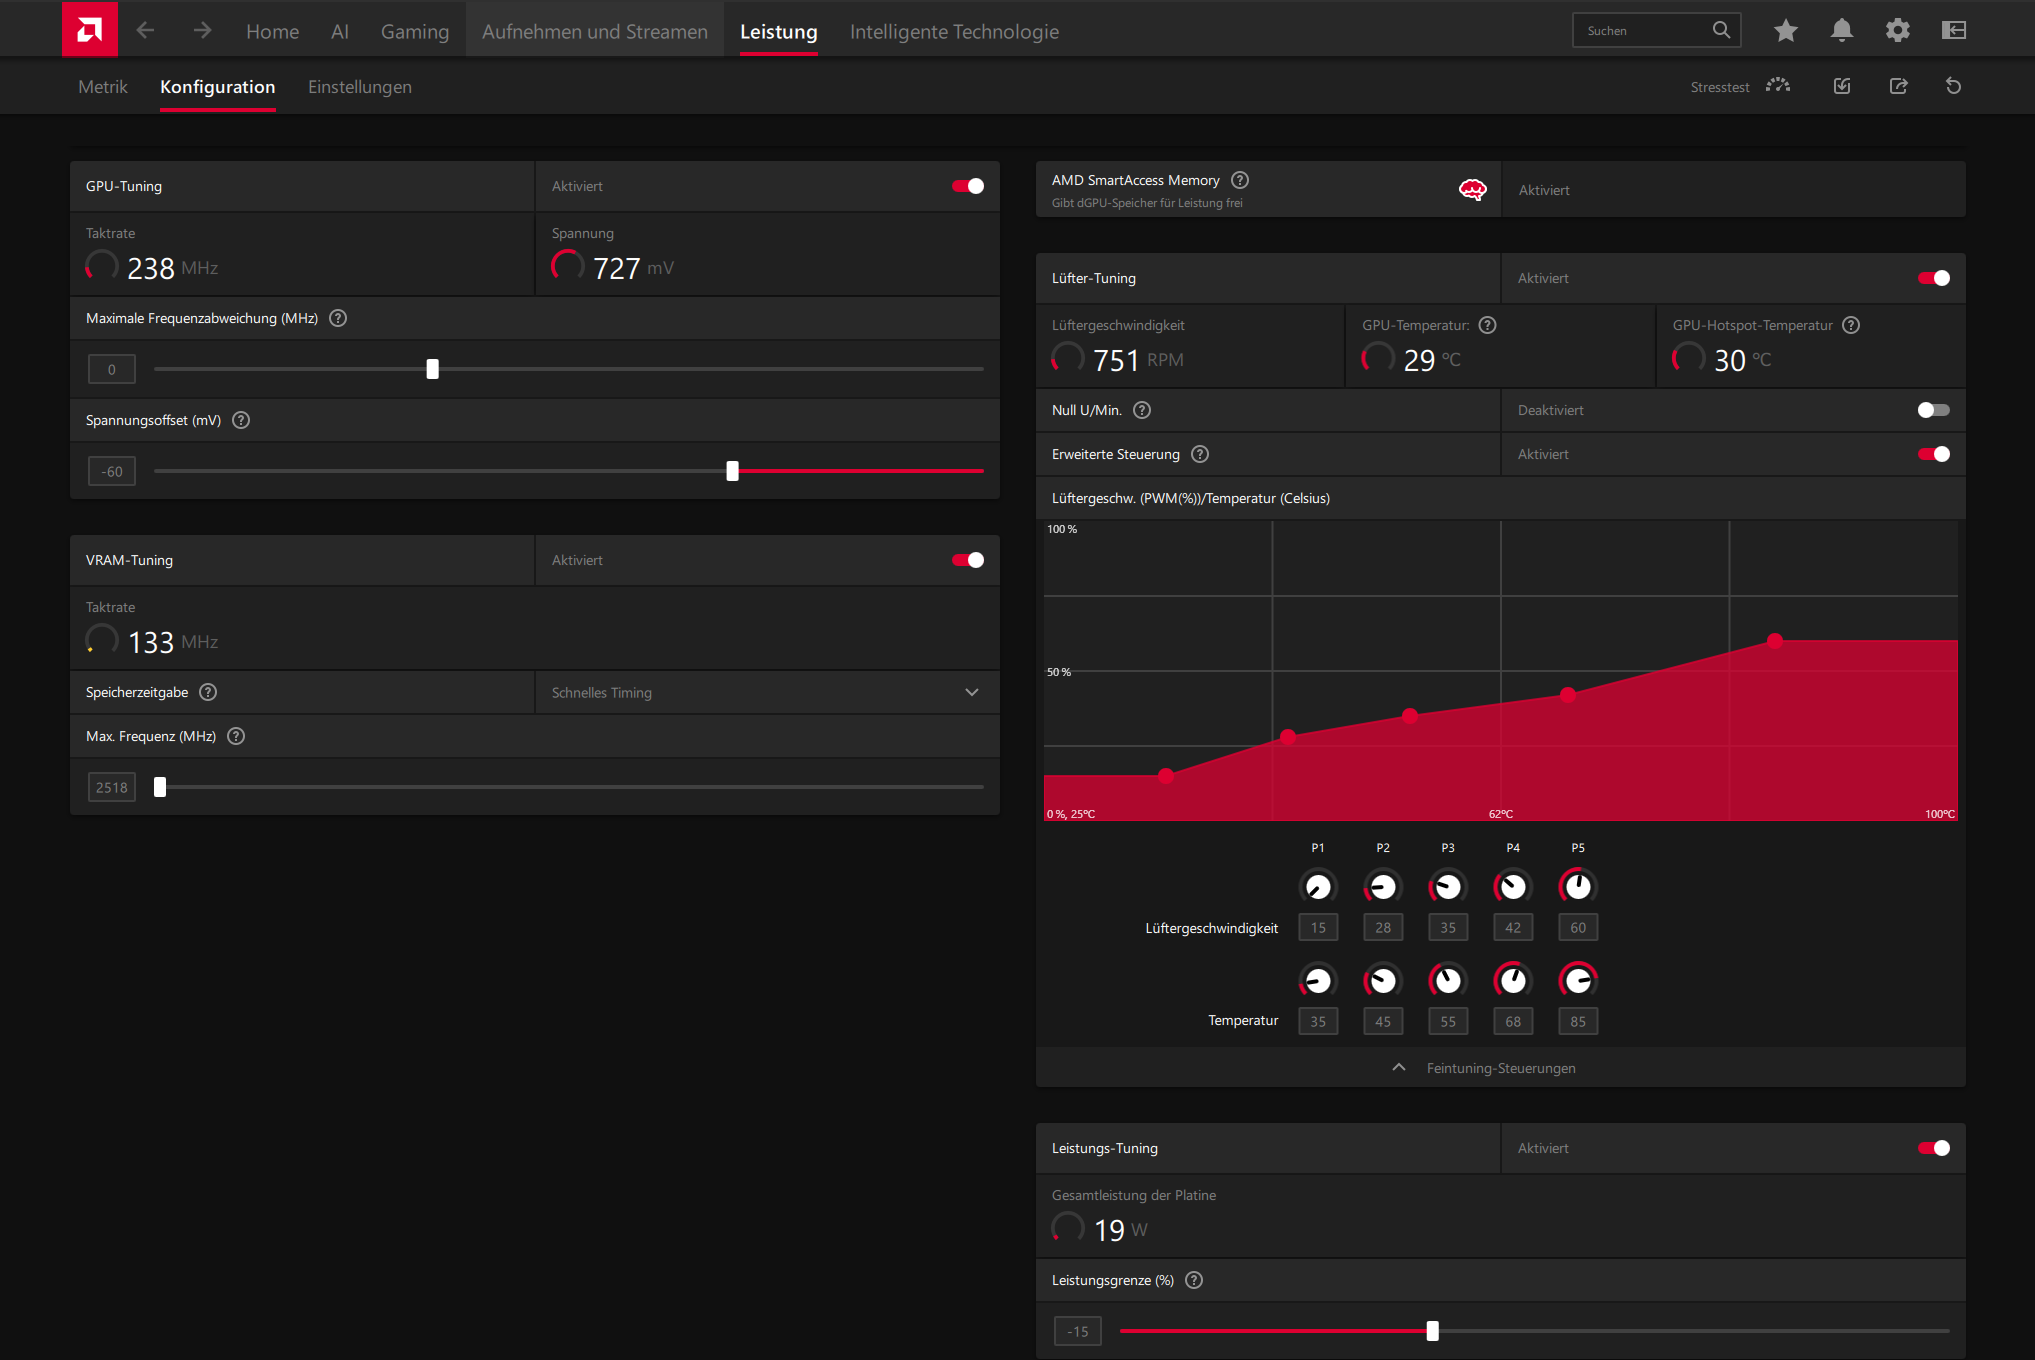The image size is (2035, 1360).
Task: Click the frequency offset value box 0
Action: point(112,369)
